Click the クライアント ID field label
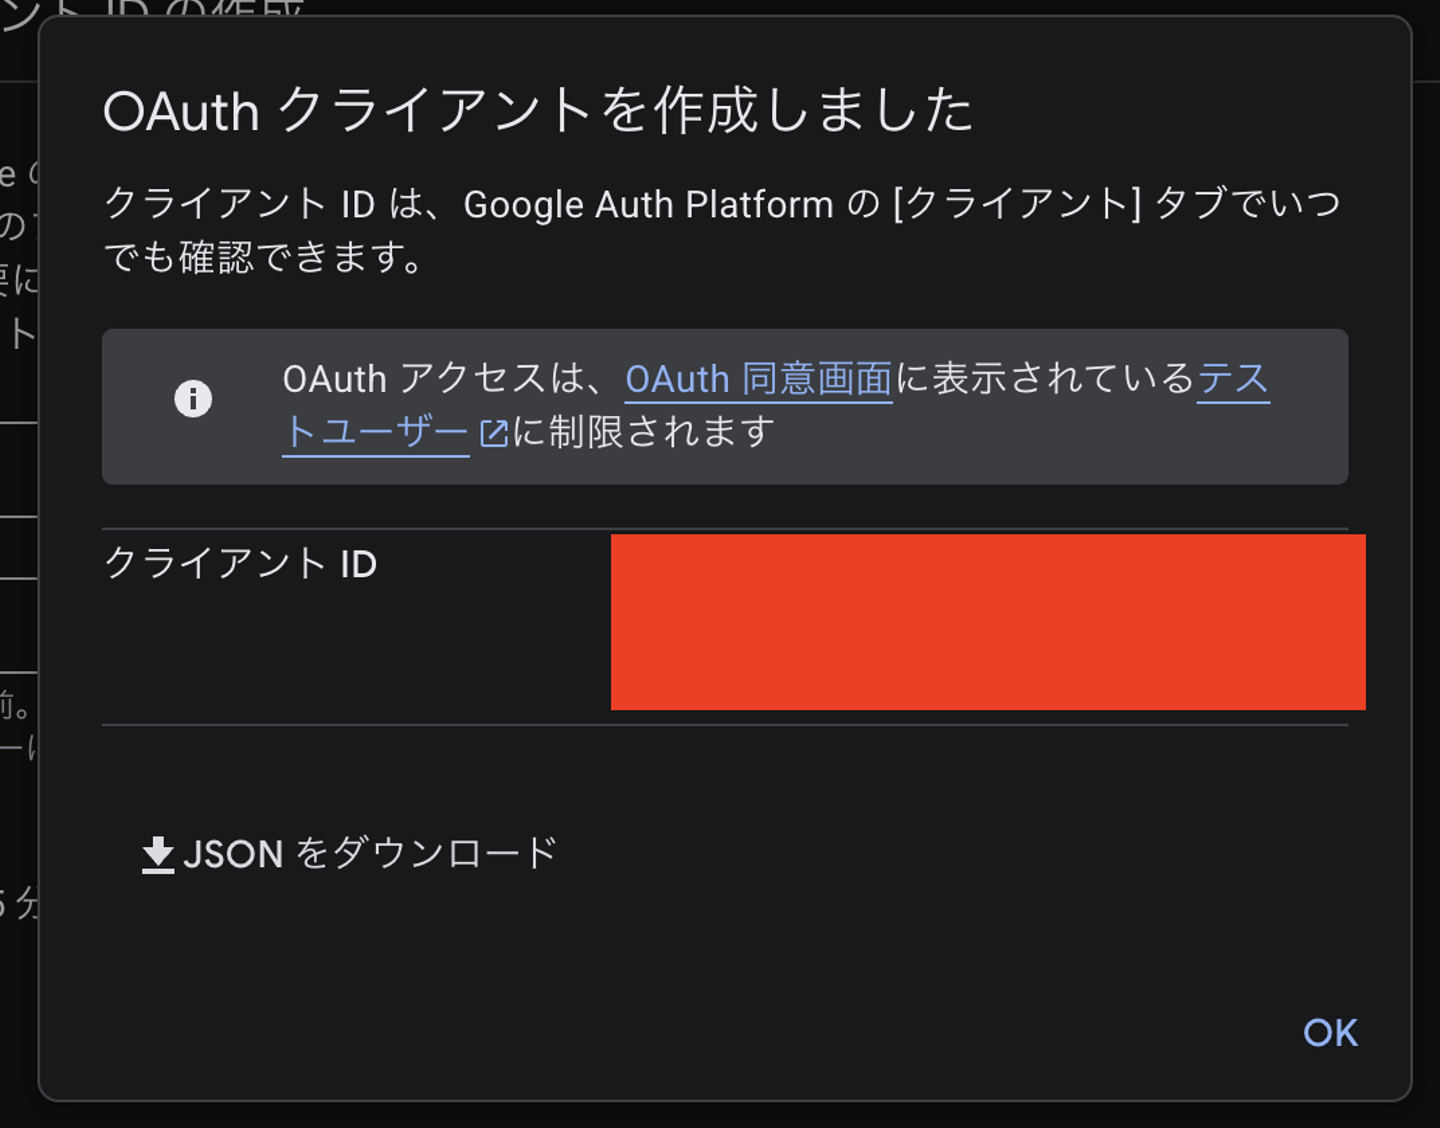The height and width of the screenshot is (1128, 1440). click(x=241, y=564)
